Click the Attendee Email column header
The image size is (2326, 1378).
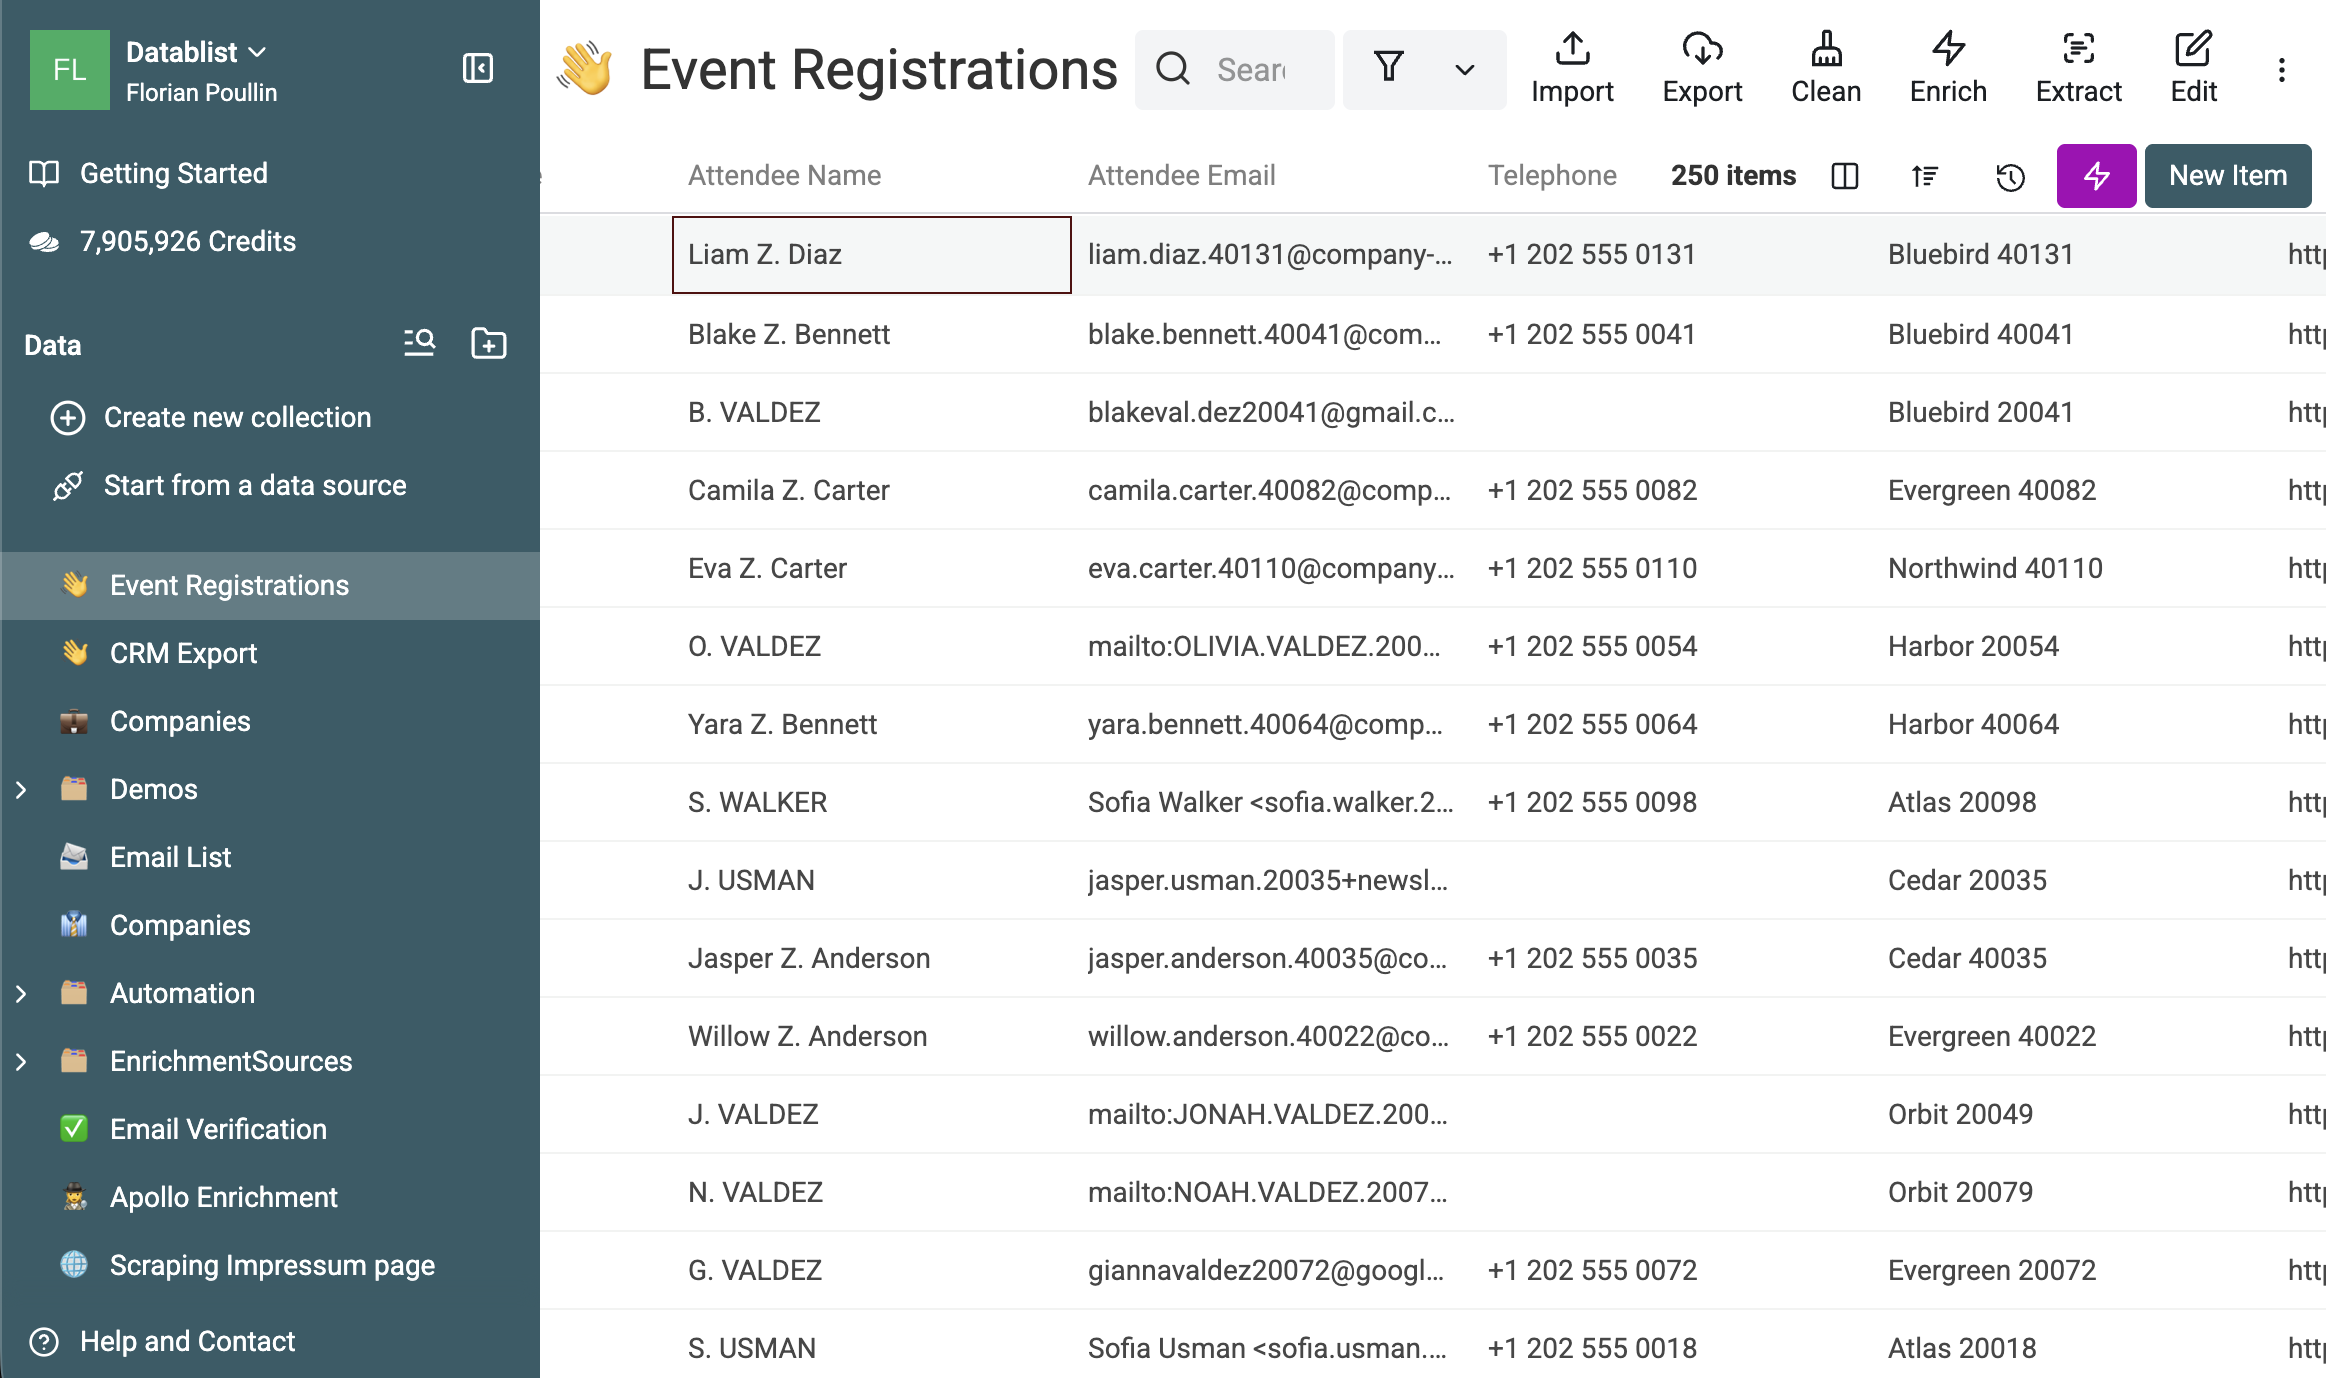tap(1182, 176)
